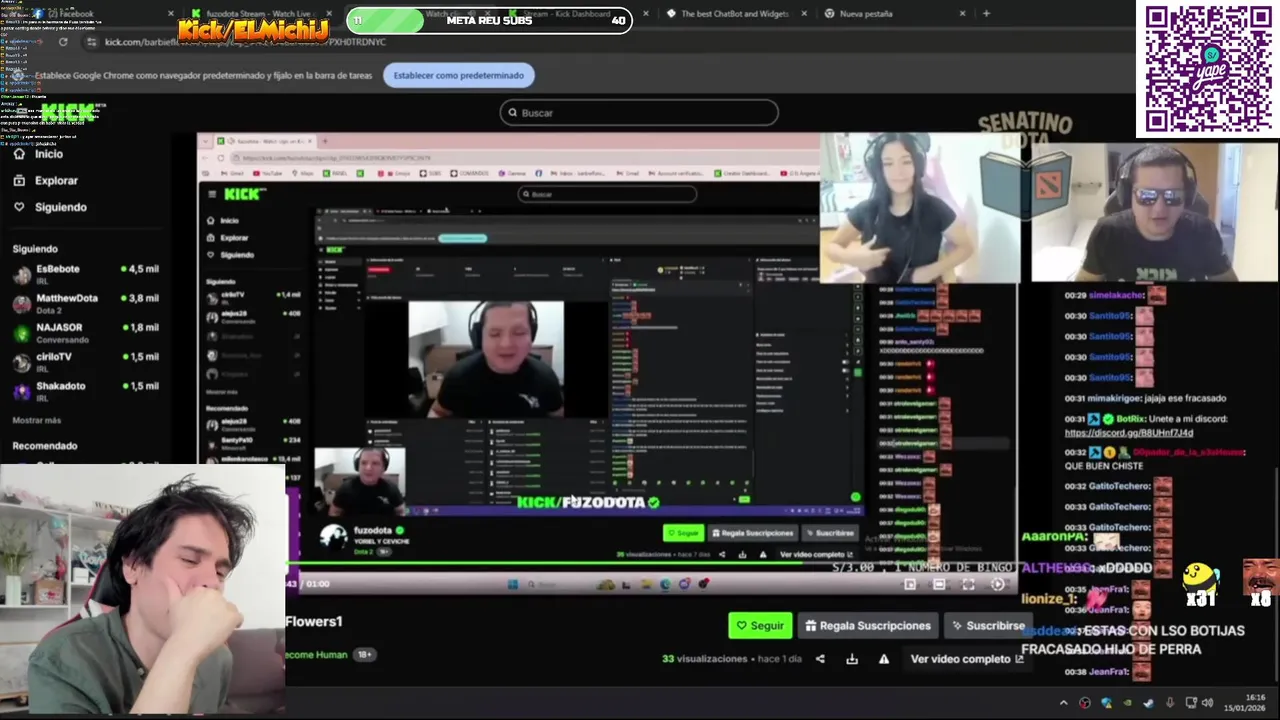The width and height of the screenshot is (1280, 720).
Task: Click MatthewDota avatar thumbnail
Action: pos(22,304)
